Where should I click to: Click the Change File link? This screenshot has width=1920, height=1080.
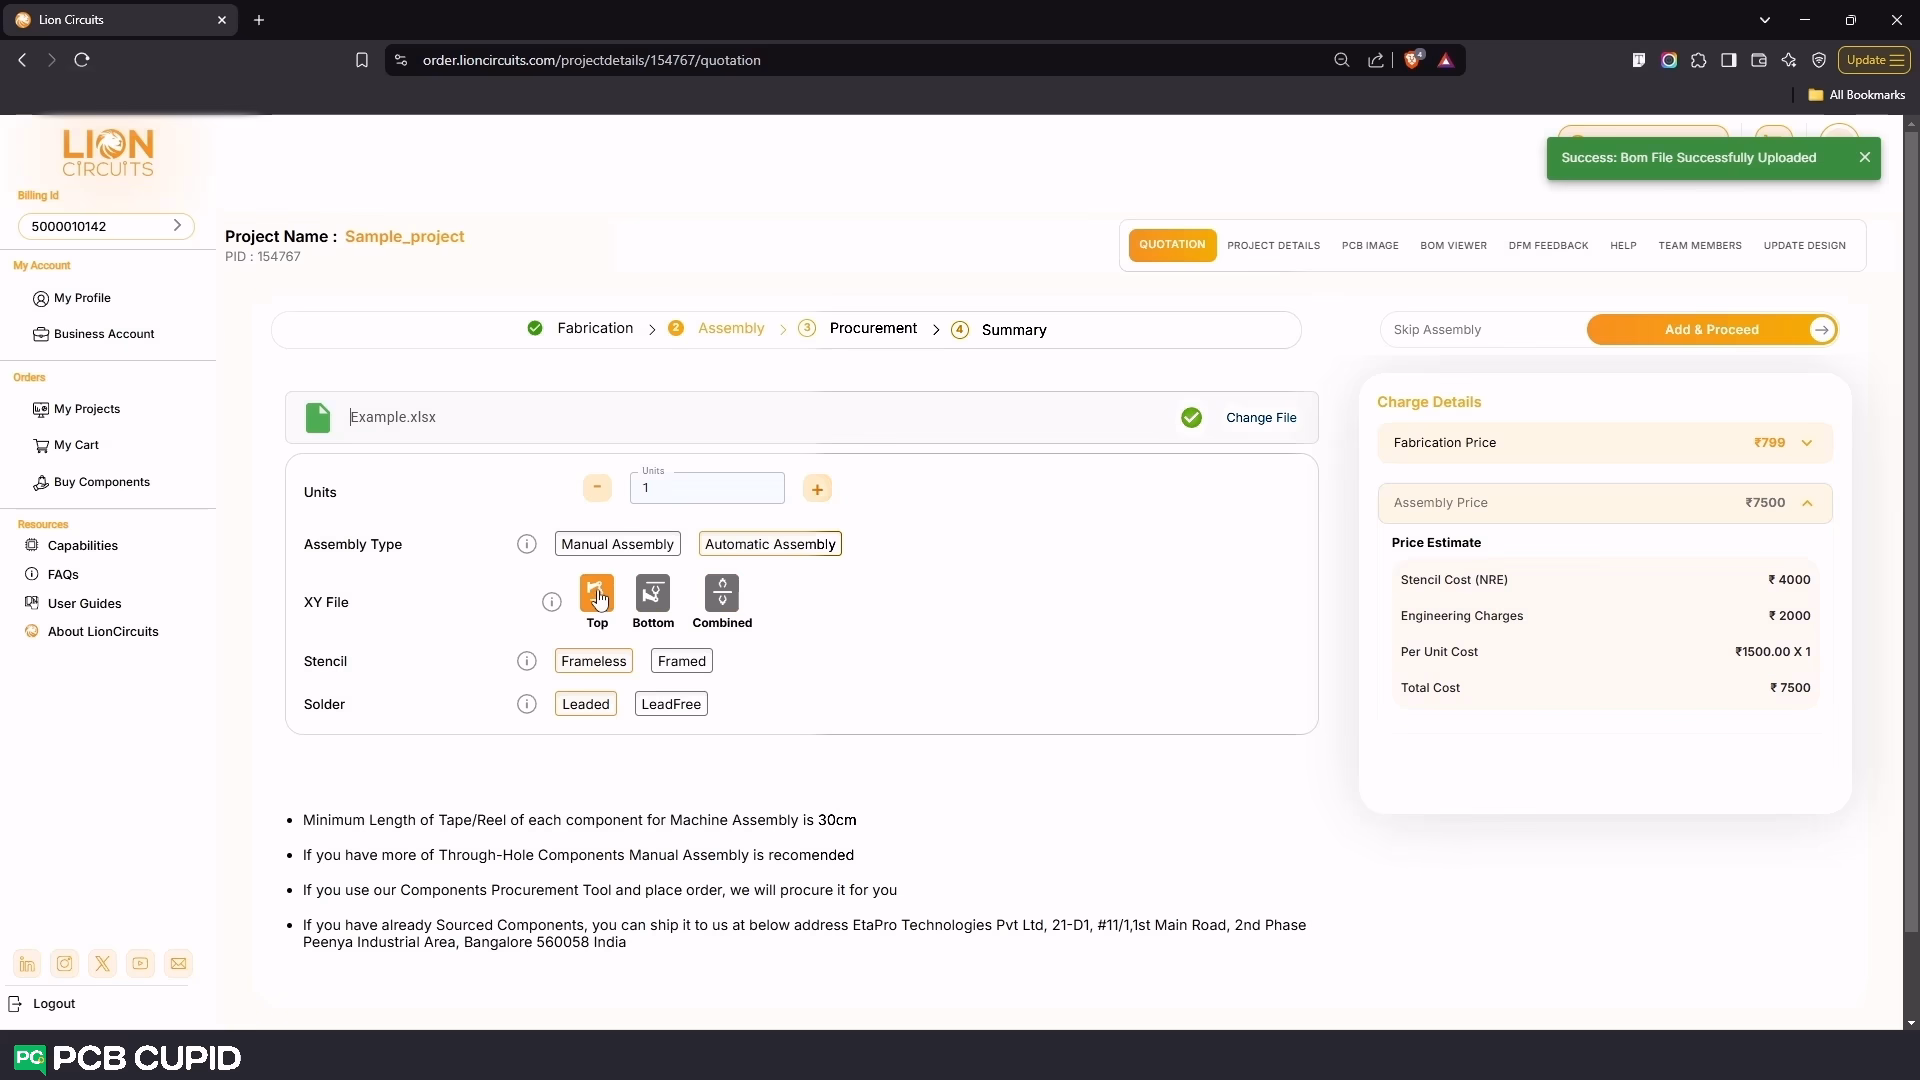[1260, 418]
